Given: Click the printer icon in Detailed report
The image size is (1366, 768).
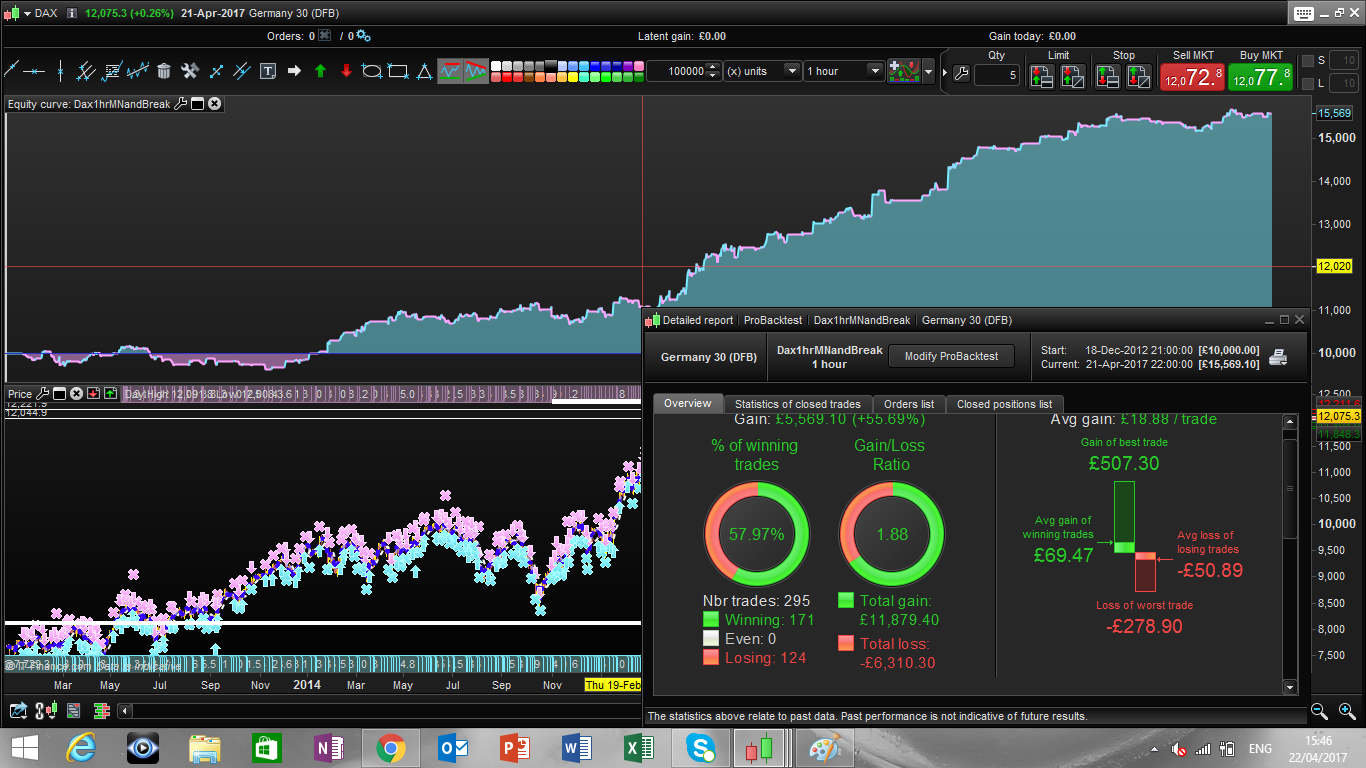Looking at the screenshot, I should pyautogui.click(x=1278, y=357).
